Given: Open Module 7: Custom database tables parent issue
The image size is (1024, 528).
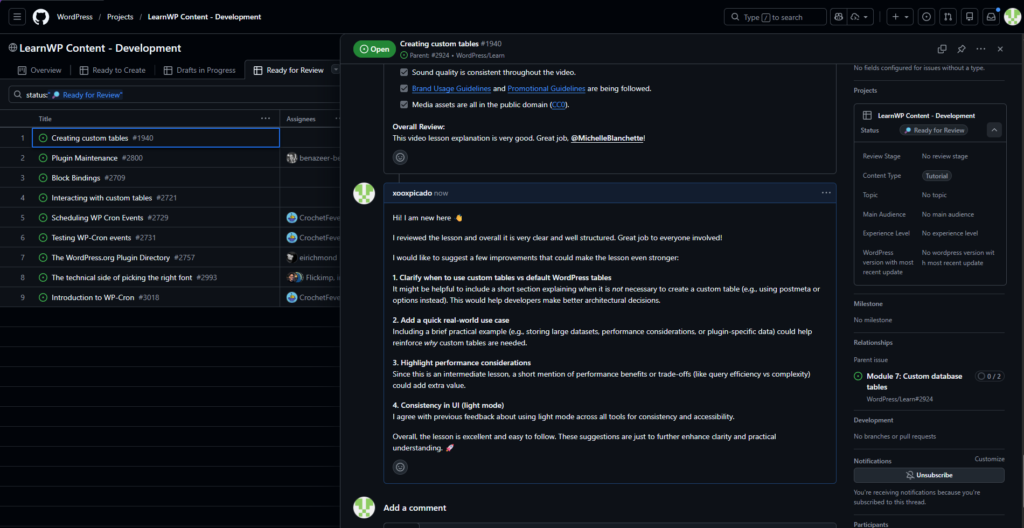Looking at the screenshot, I should (x=914, y=381).
